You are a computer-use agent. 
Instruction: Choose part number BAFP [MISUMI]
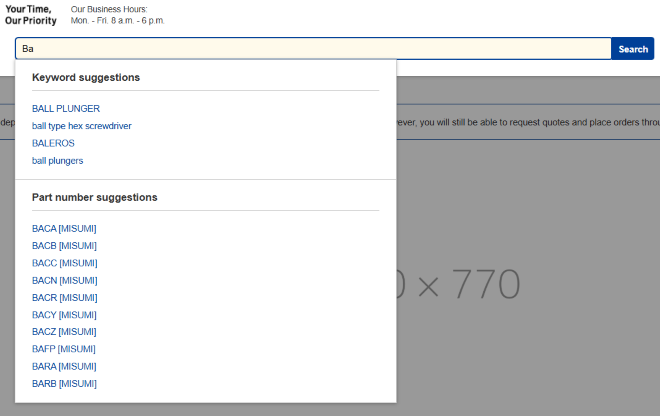[64, 349]
